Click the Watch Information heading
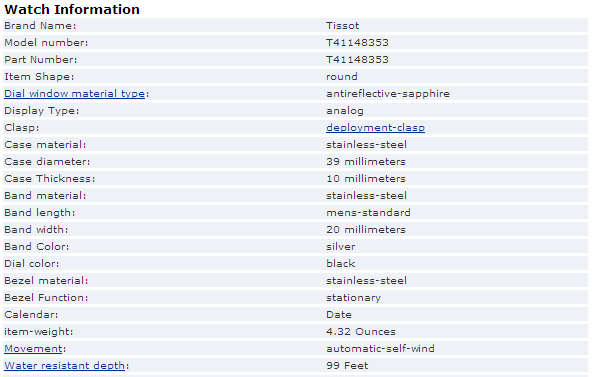 (72, 9)
